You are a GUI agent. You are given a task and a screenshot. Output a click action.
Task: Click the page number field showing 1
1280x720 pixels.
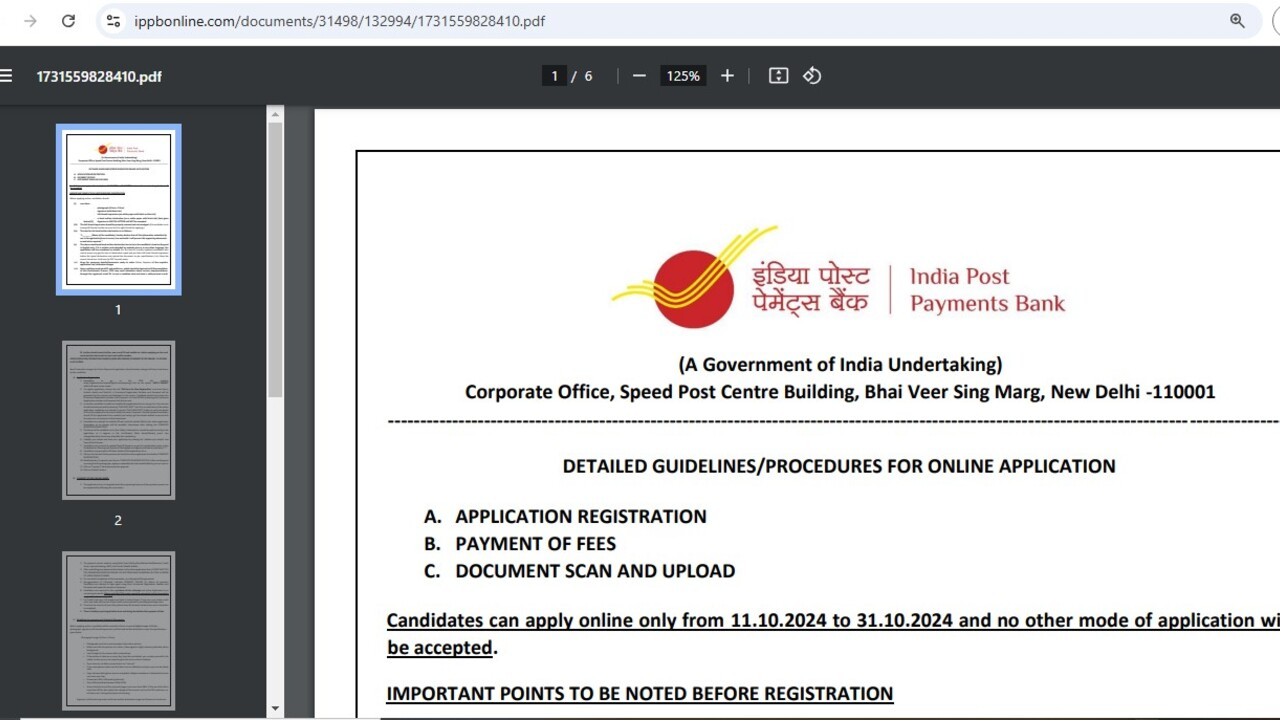(554, 76)
